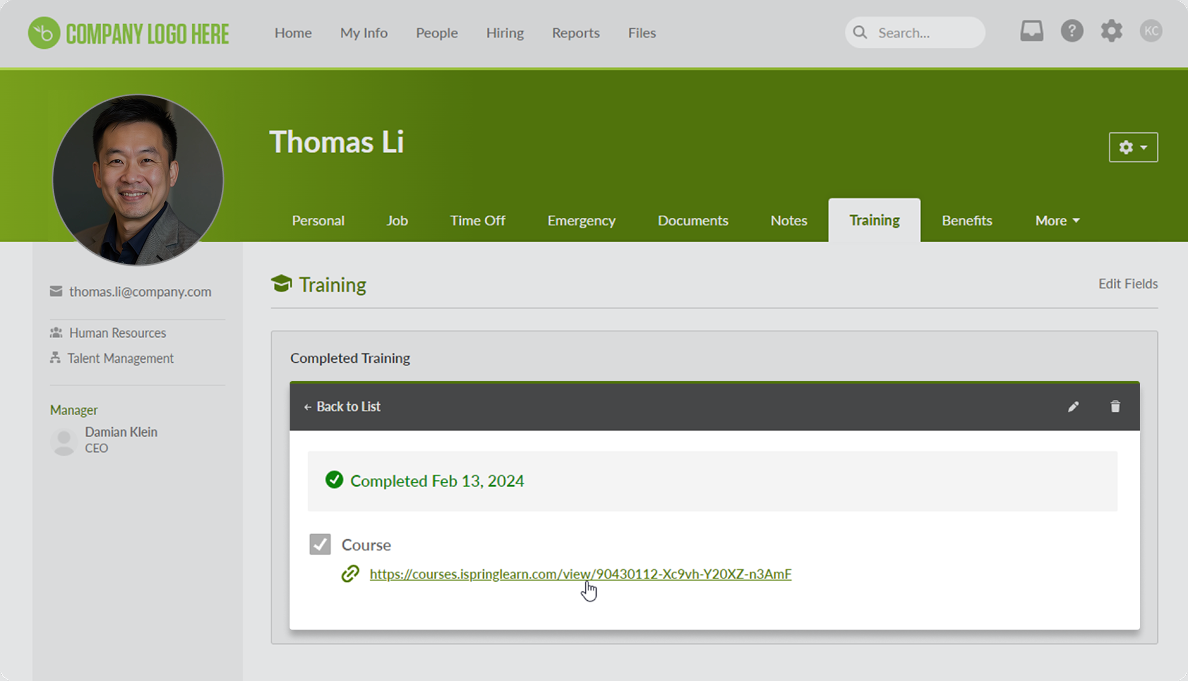This screenshot has height=681, width=1188.
Task: Open the ispringlearn course URL link
Action: click(x=580, y=574)
